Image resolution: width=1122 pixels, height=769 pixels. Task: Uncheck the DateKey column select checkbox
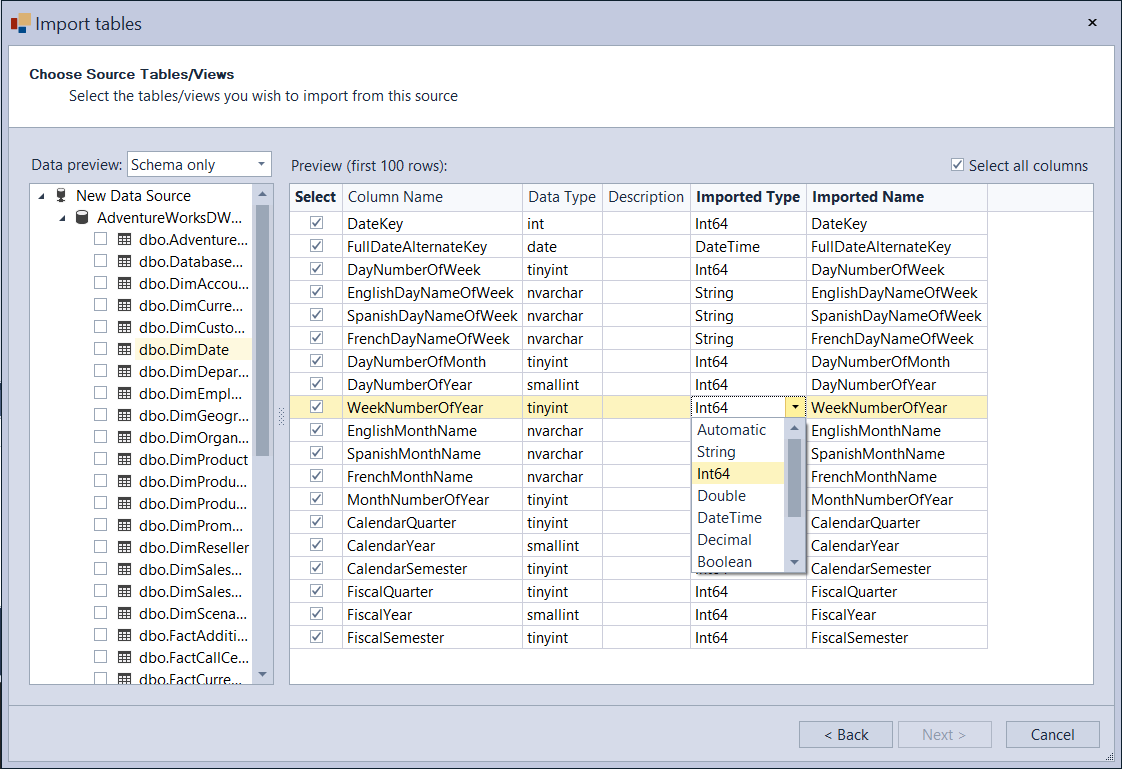(x=316, y=224)
